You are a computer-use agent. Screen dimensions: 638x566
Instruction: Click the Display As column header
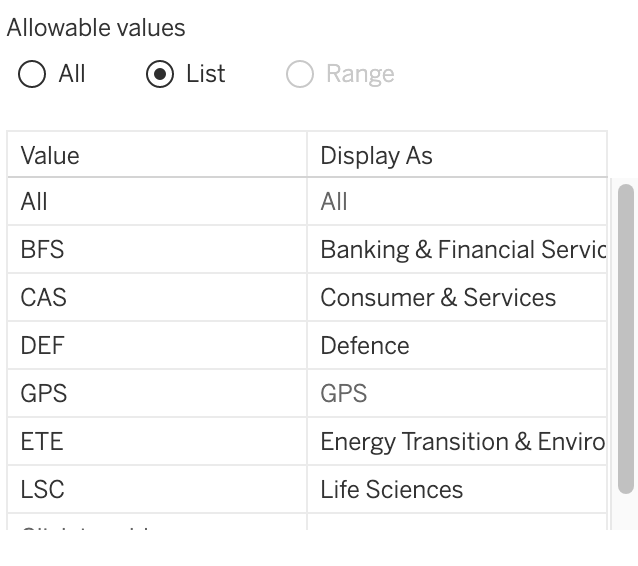tap(456, 156)
